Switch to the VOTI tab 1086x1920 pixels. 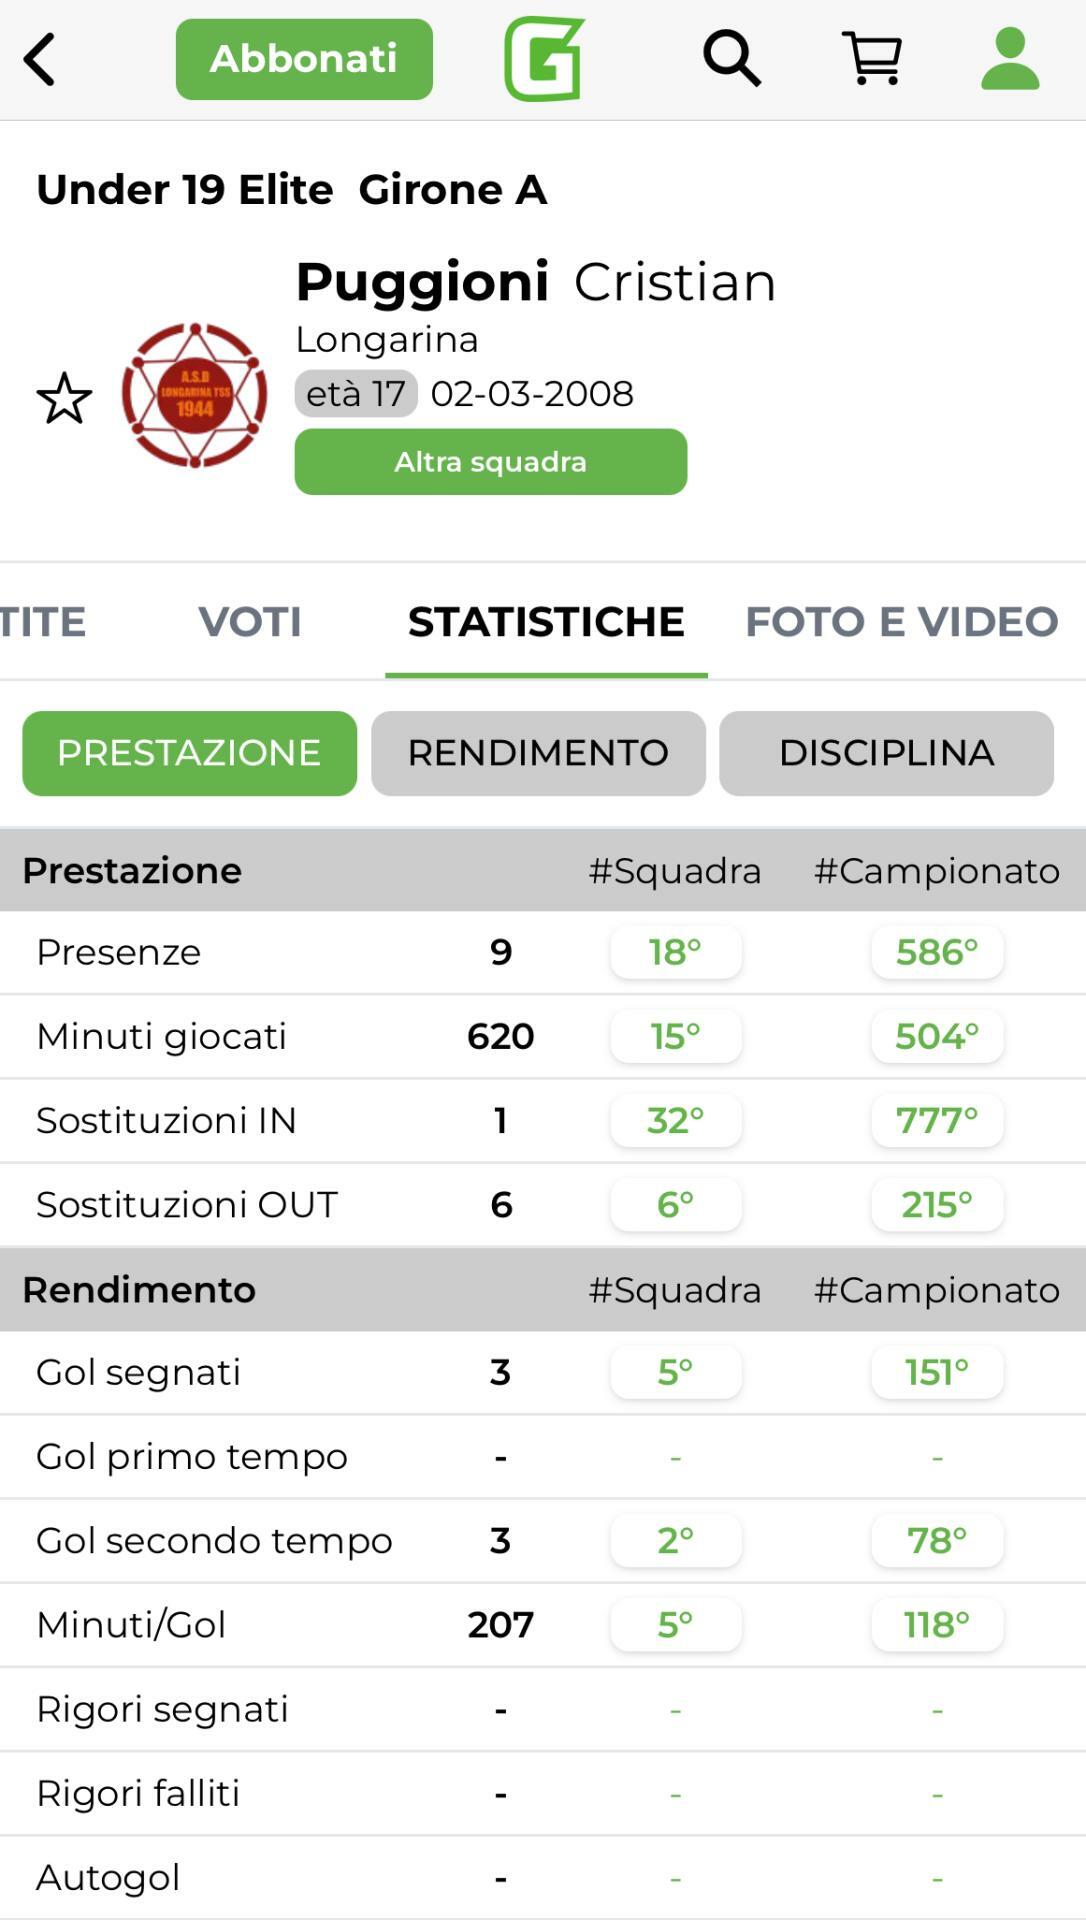[x=250, y=622]
